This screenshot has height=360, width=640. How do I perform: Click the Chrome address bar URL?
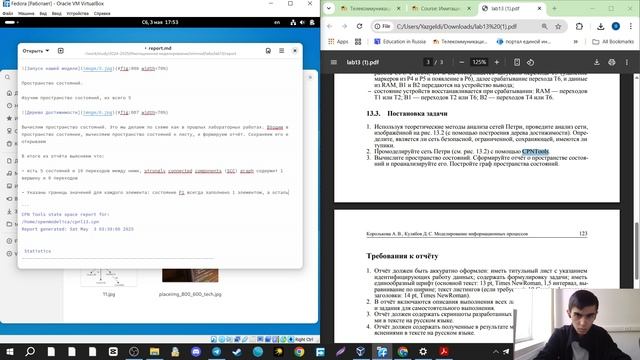[457, 26]
